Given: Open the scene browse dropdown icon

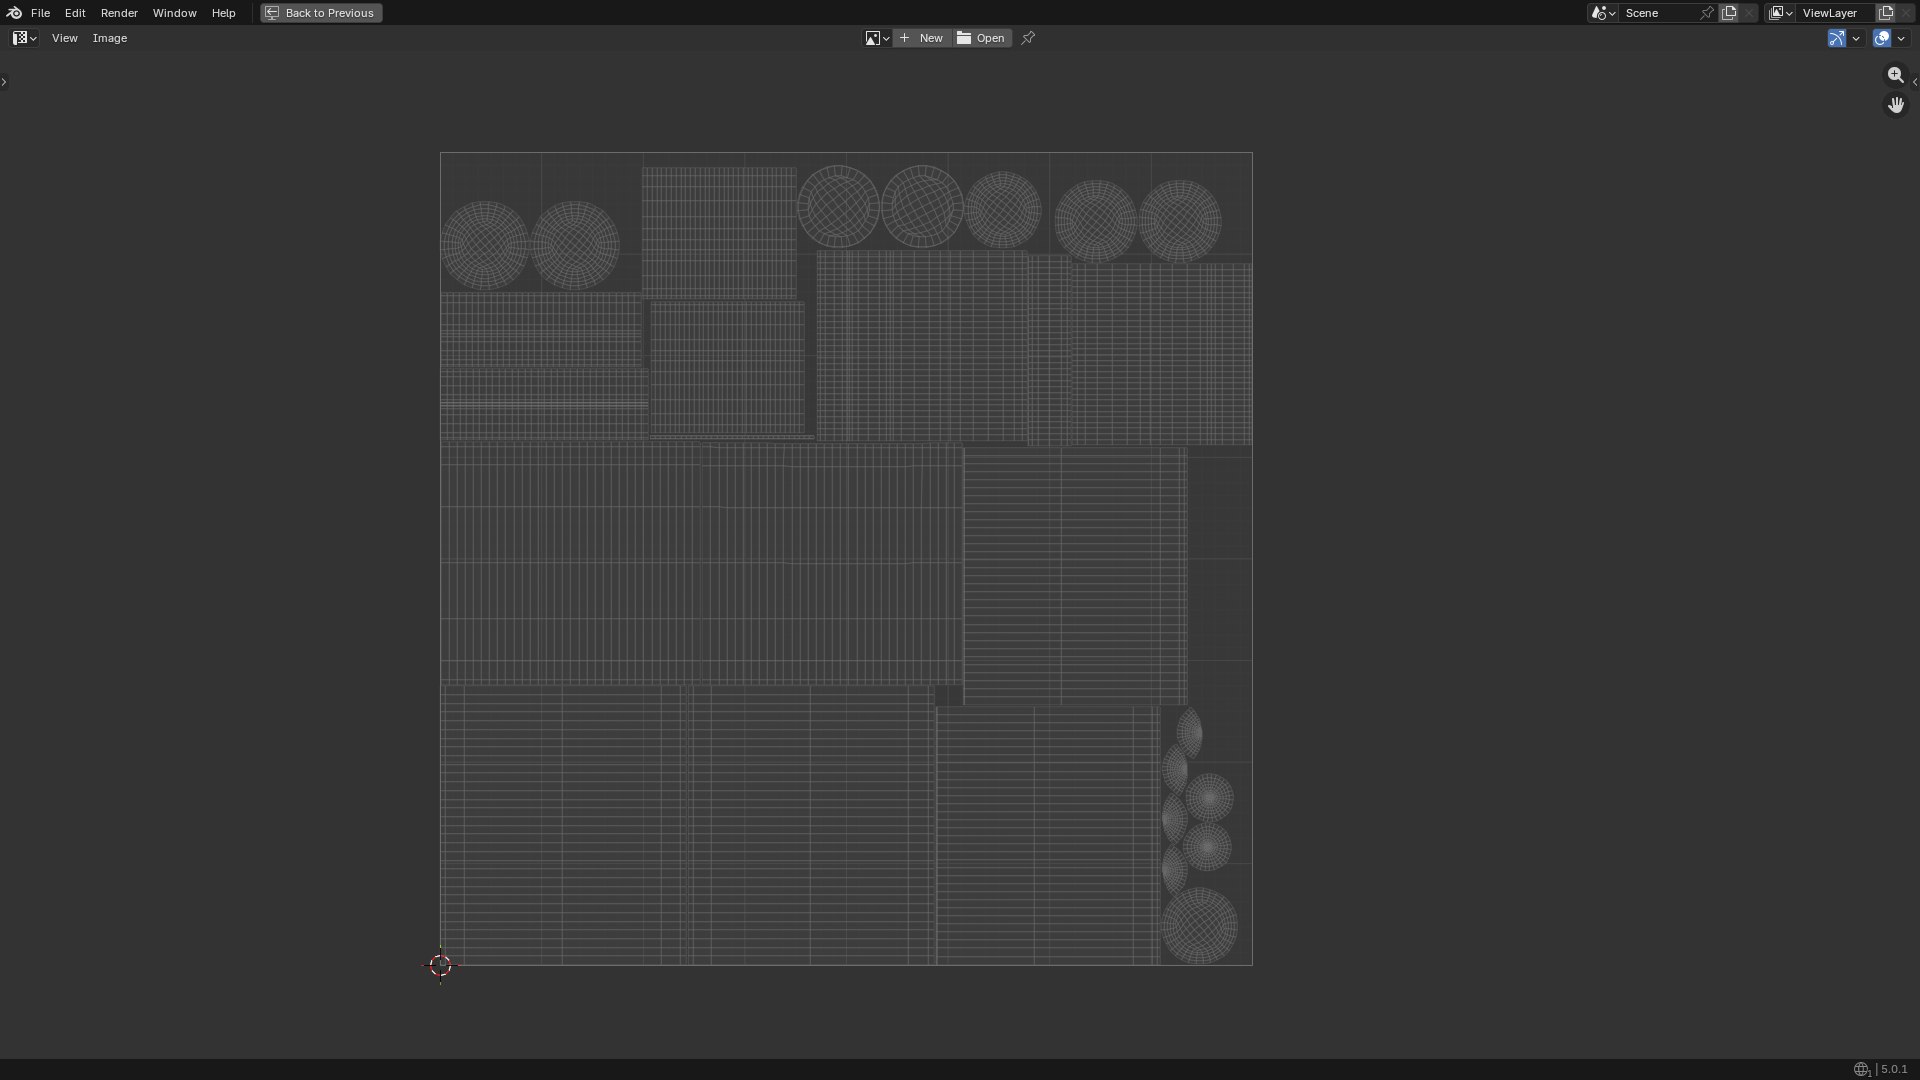Looking at the screenshot, I should (1603, 13).
